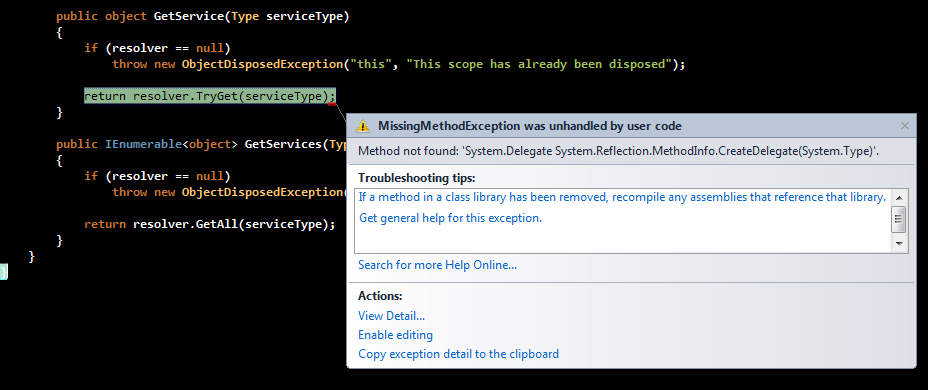928x390 pixels.
Task: Copy exception detail to the clipboard
Action: pos(458,354)
